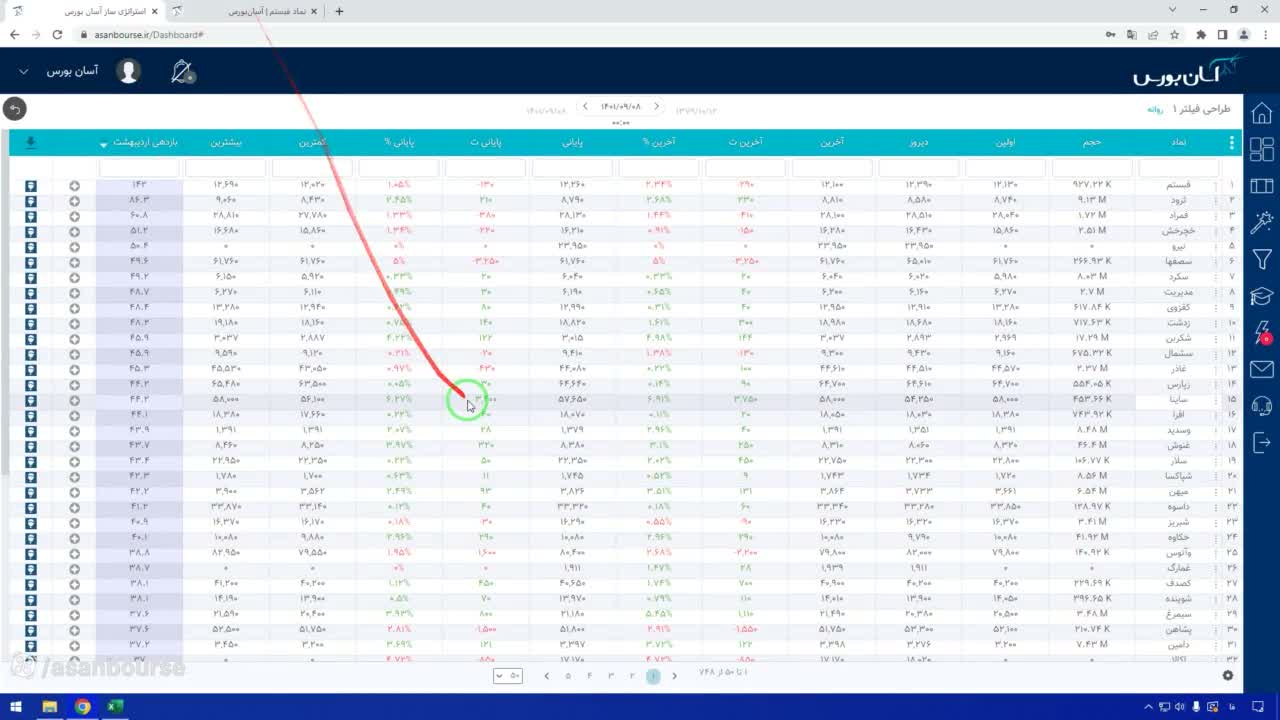Screen dimensions: 1280x720
Task: Click the muted bell notification icon
Action: 182,71
